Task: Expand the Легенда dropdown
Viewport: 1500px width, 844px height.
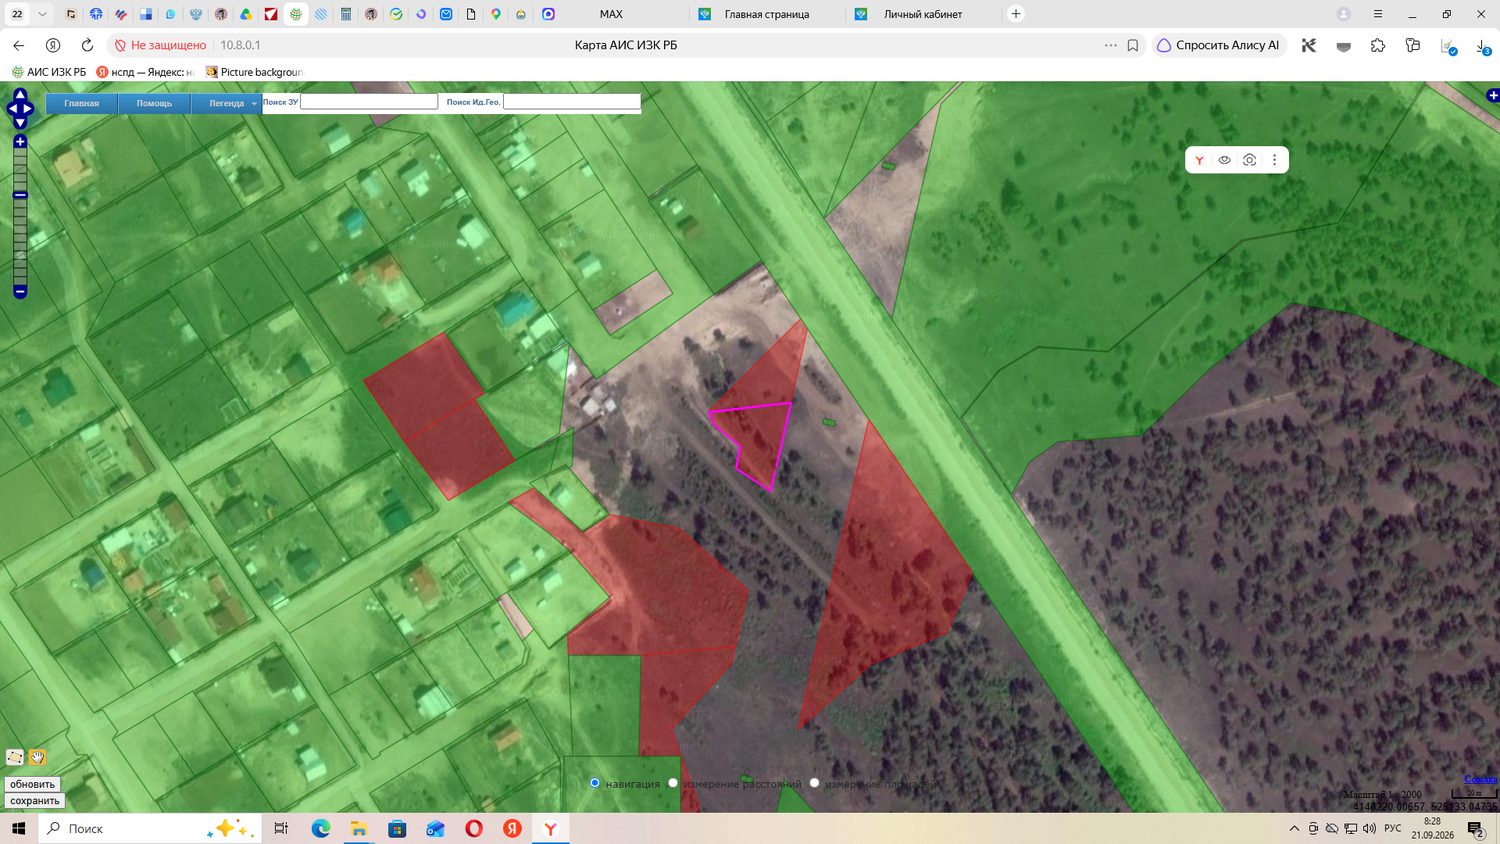Action: point(227,103)
